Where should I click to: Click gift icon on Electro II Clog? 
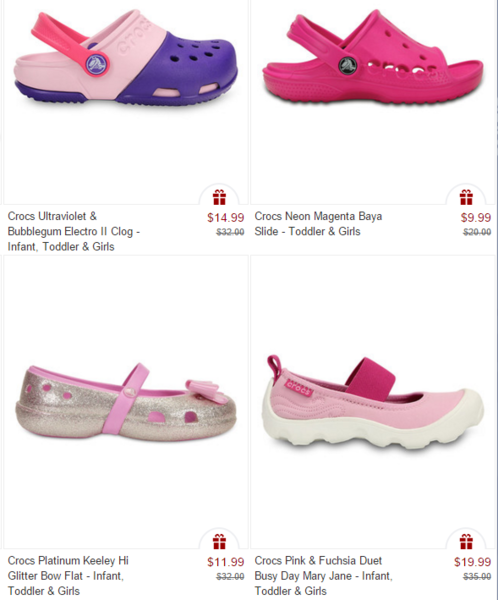(219, 197)
